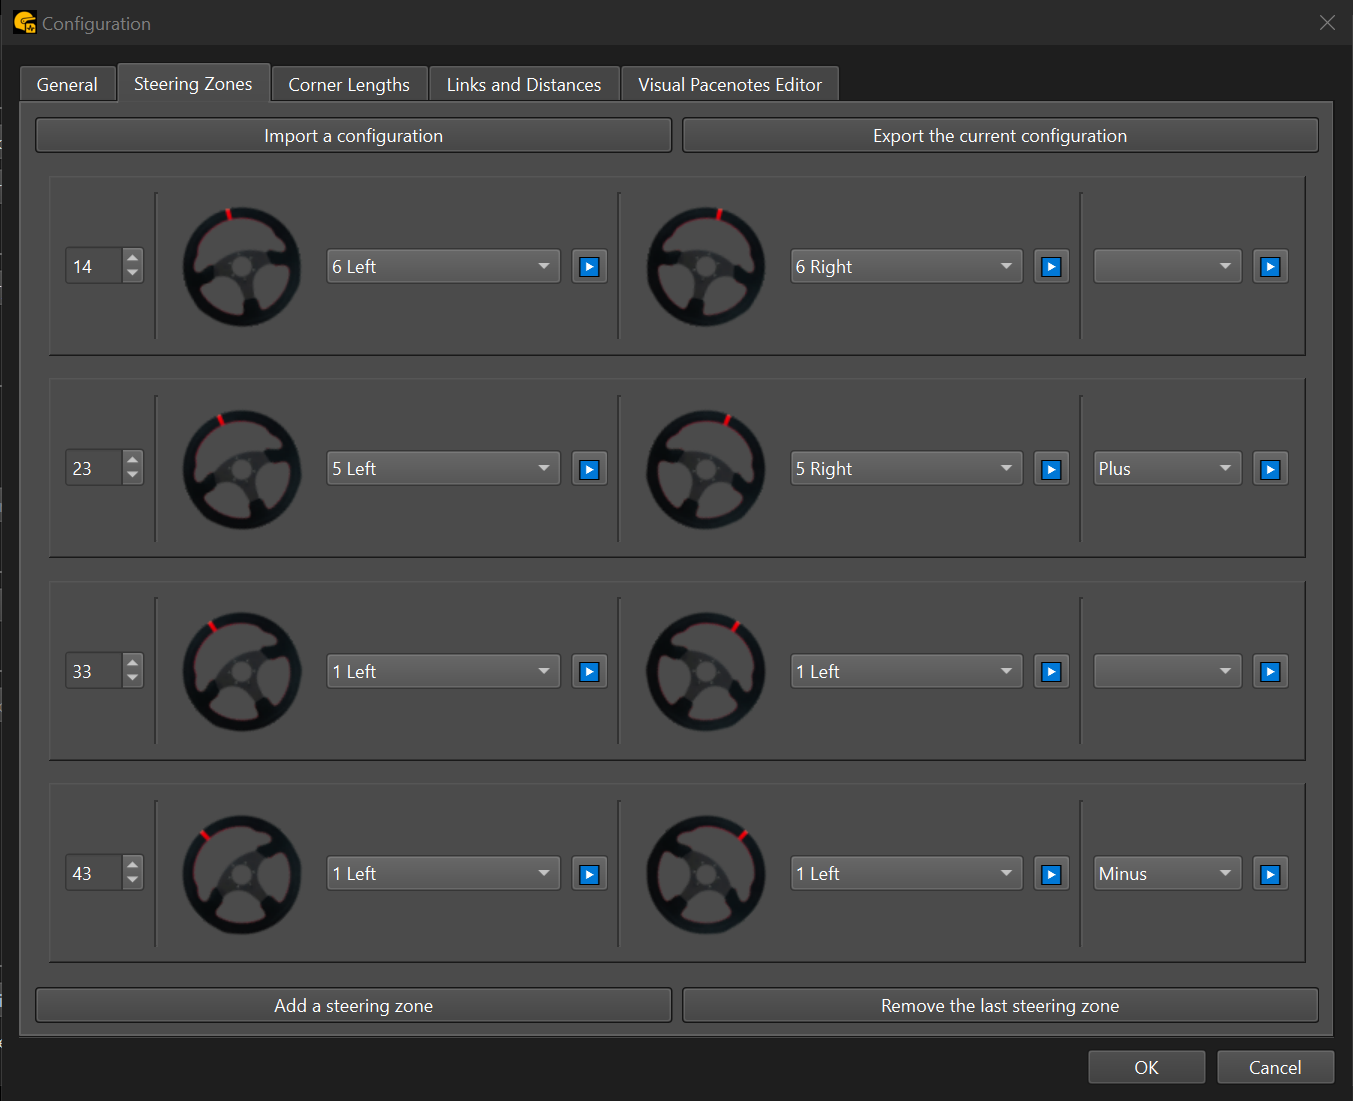Click Add a steering zone
1353x1101 pixels.
pos(353,1006)
